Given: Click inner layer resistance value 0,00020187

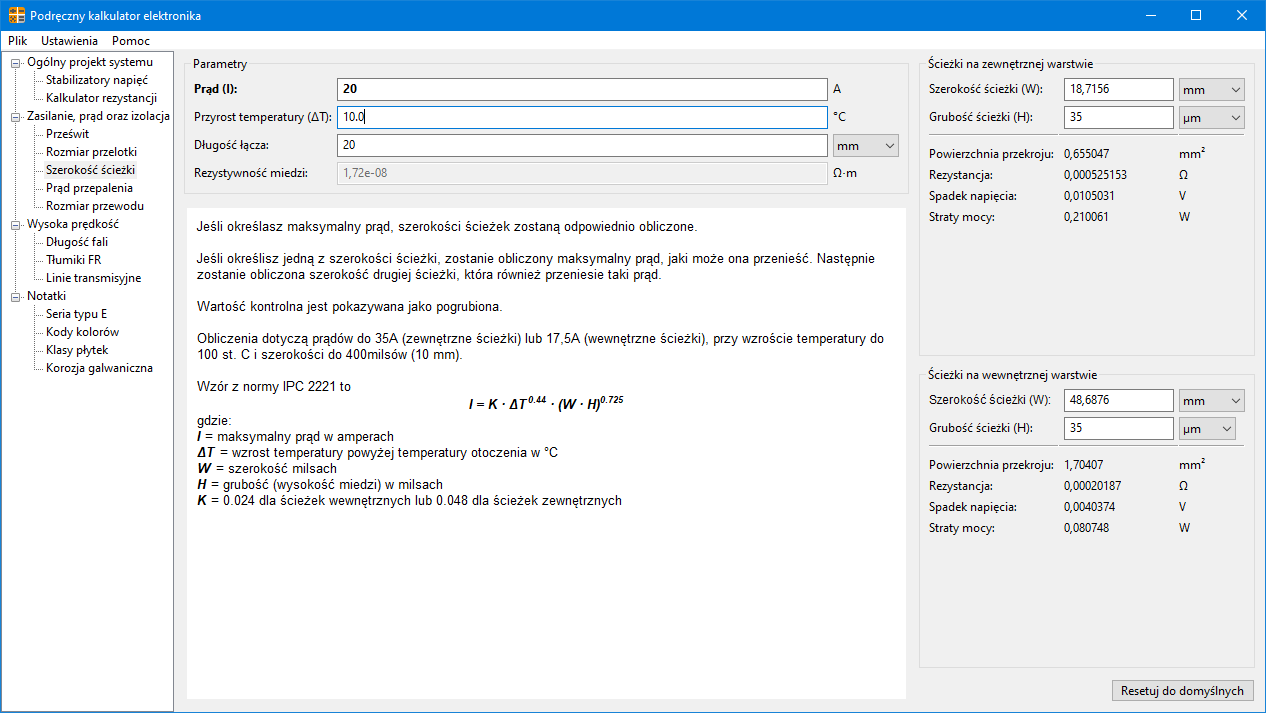Looking at the screenshot, I should point(1093,486).
